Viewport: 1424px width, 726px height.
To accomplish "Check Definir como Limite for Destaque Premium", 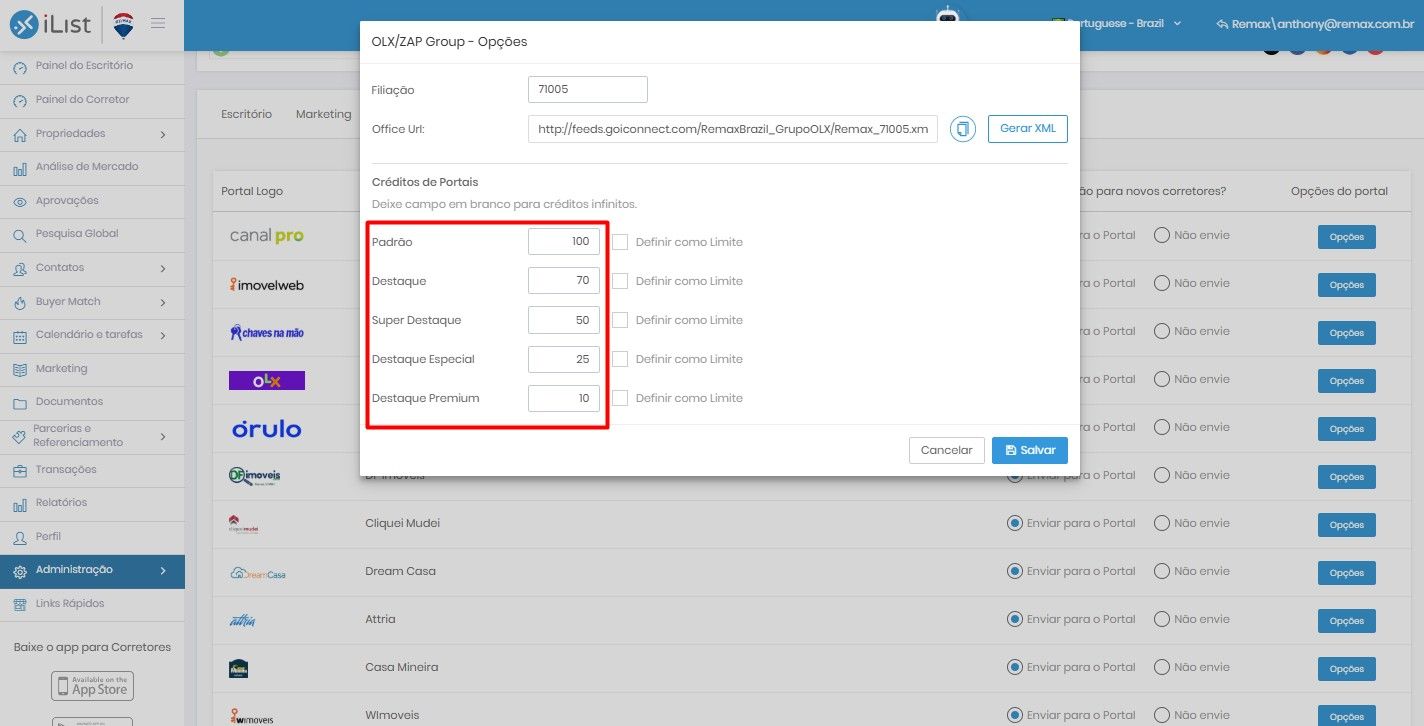I will [x=620, y=398].
